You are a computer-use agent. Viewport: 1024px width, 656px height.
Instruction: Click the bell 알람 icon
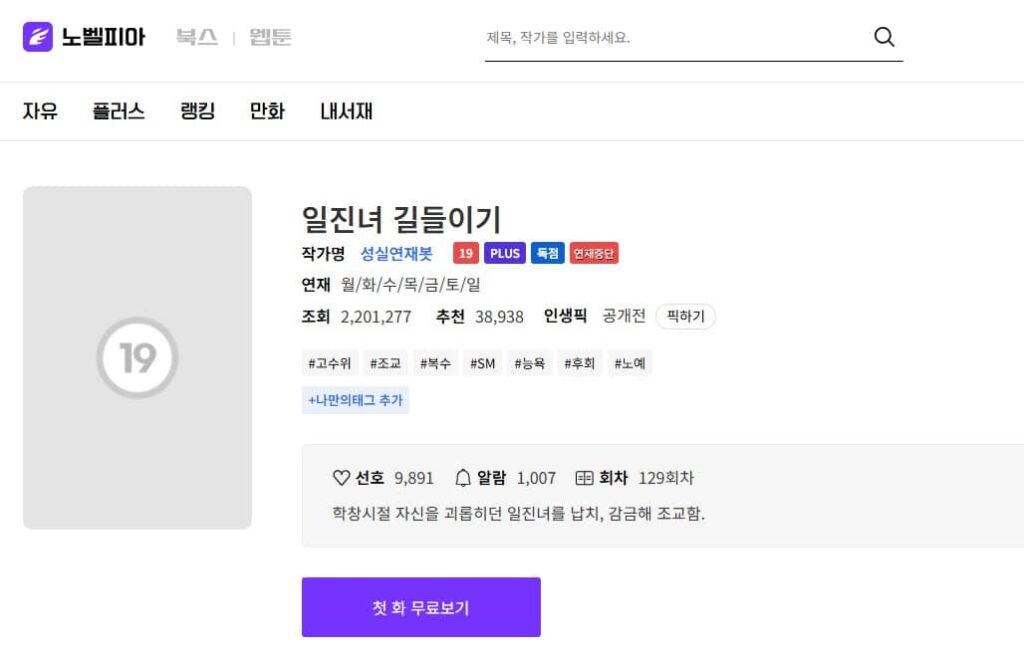[x=463, y=478]
